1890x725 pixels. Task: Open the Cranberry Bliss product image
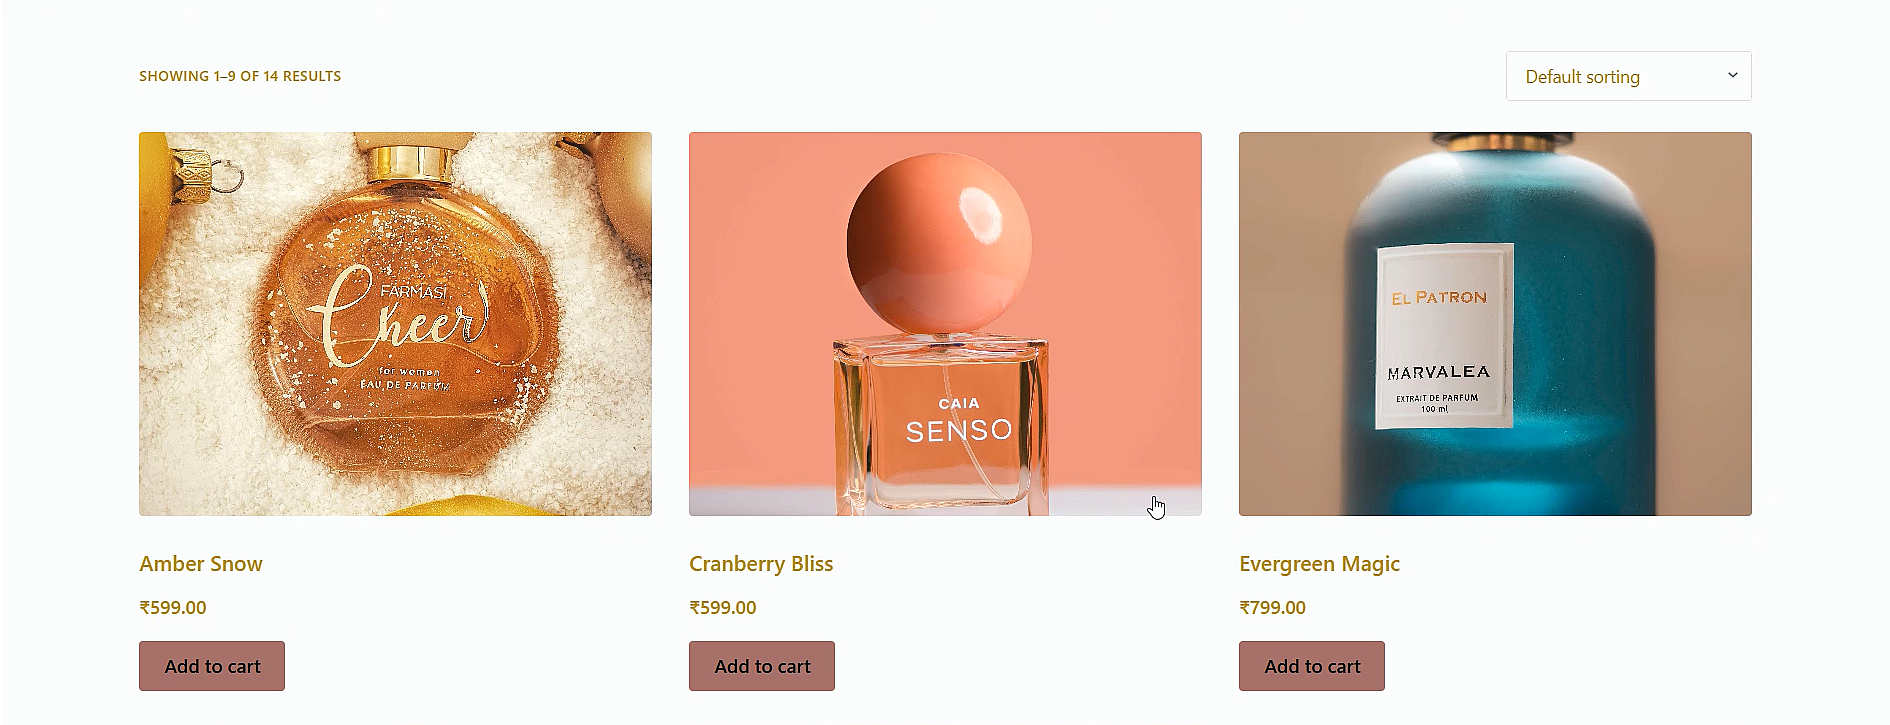point(945,324)
